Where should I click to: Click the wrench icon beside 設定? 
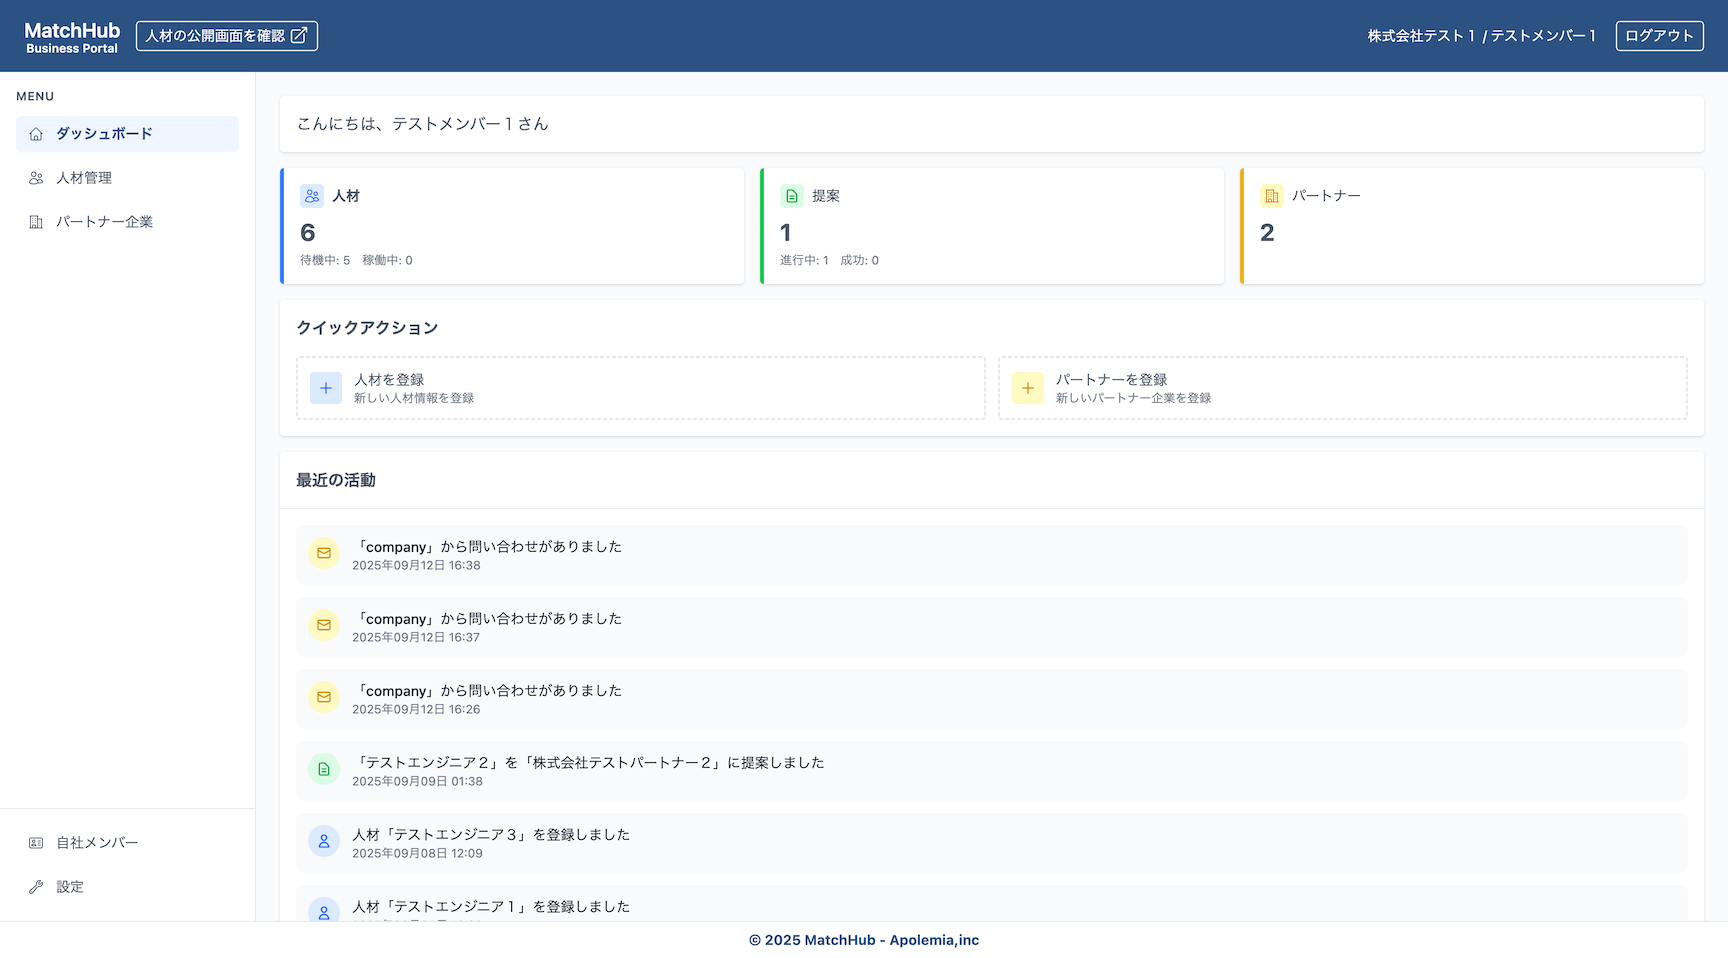coord(36,886)
